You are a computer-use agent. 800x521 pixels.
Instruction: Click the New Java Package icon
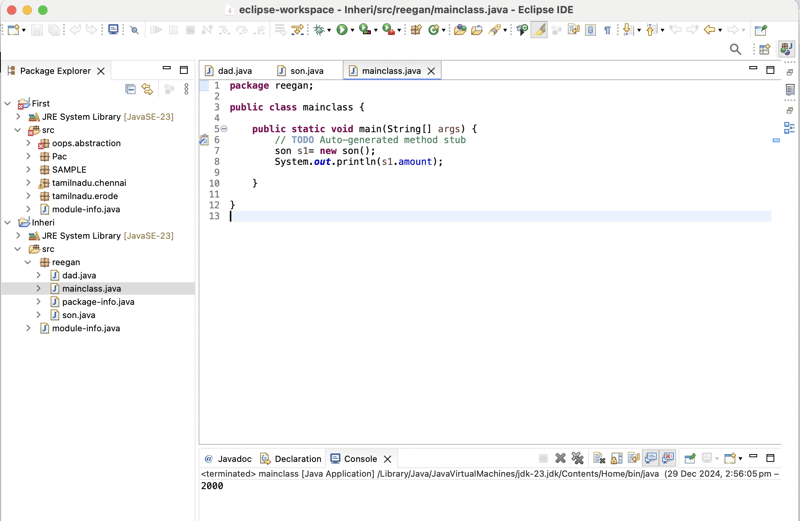(416, 30)
